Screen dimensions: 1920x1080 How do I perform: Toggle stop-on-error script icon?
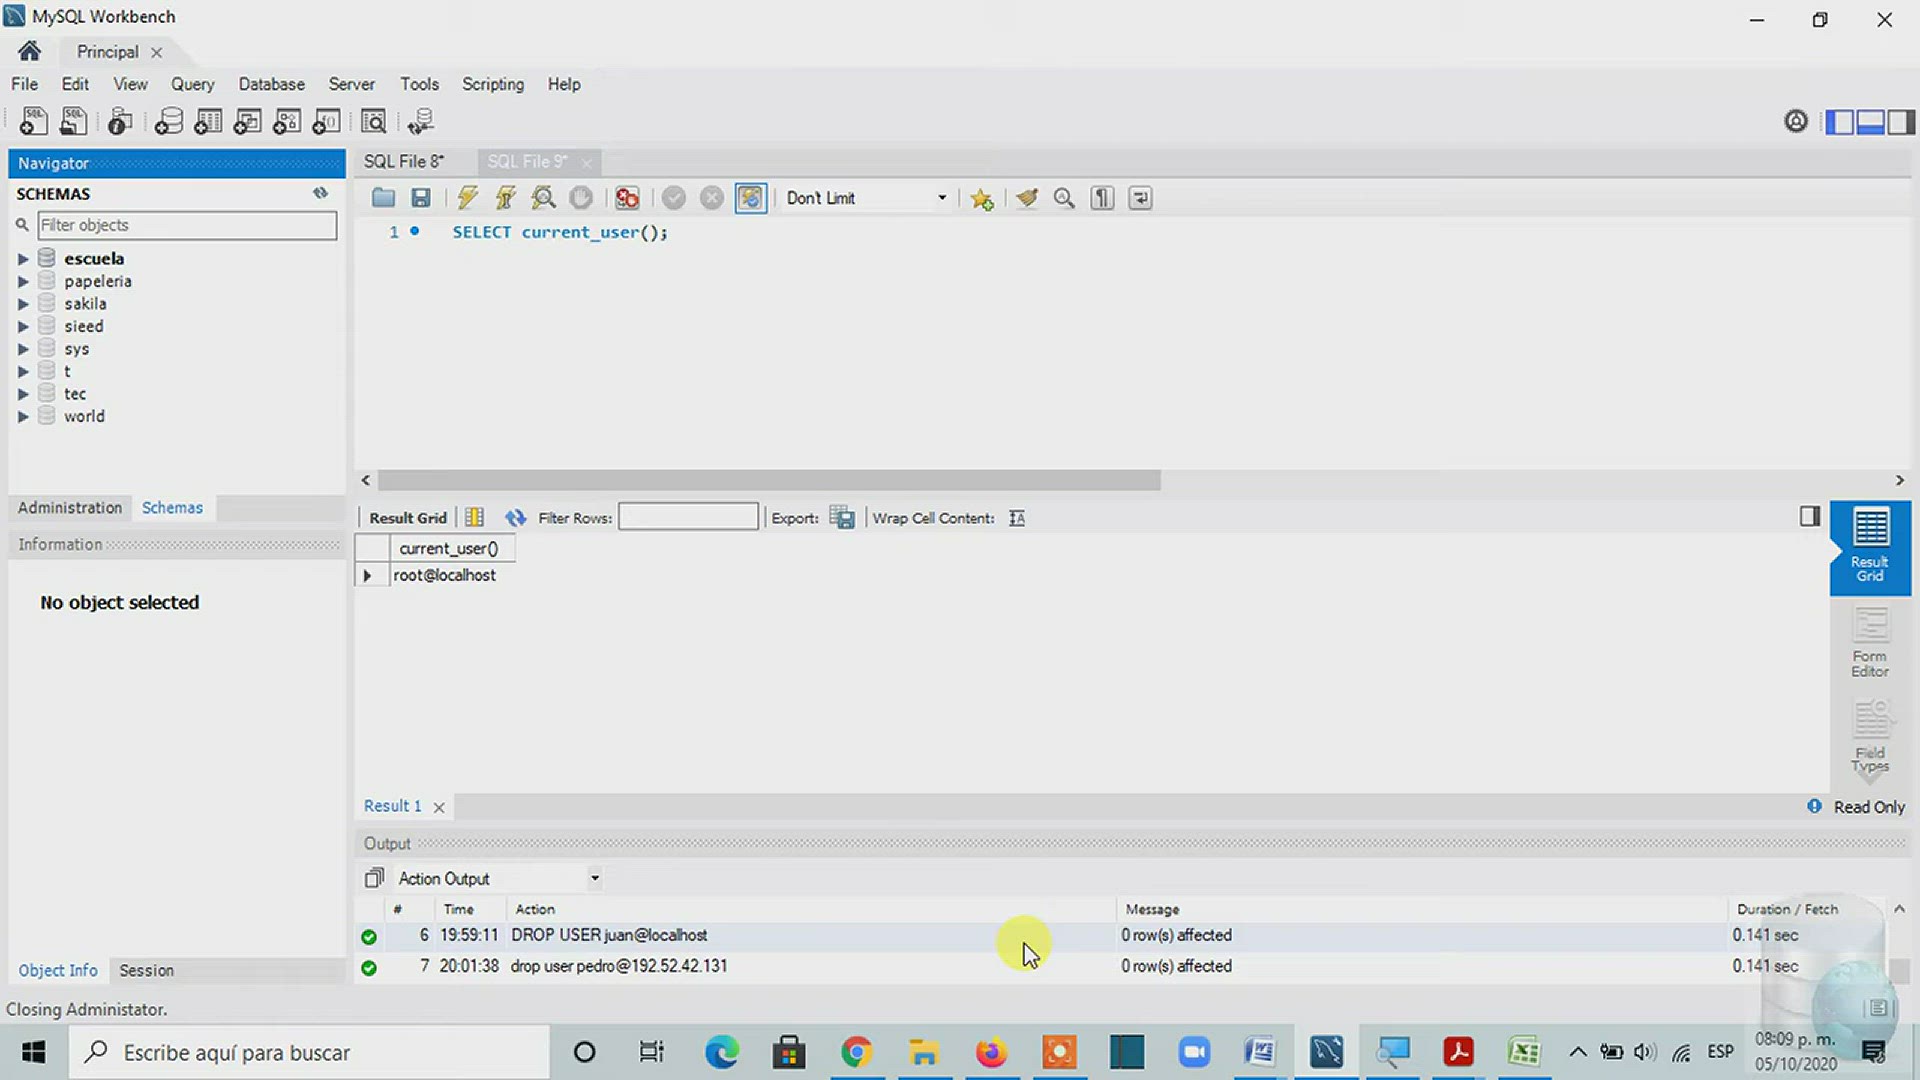pos(627,198)
